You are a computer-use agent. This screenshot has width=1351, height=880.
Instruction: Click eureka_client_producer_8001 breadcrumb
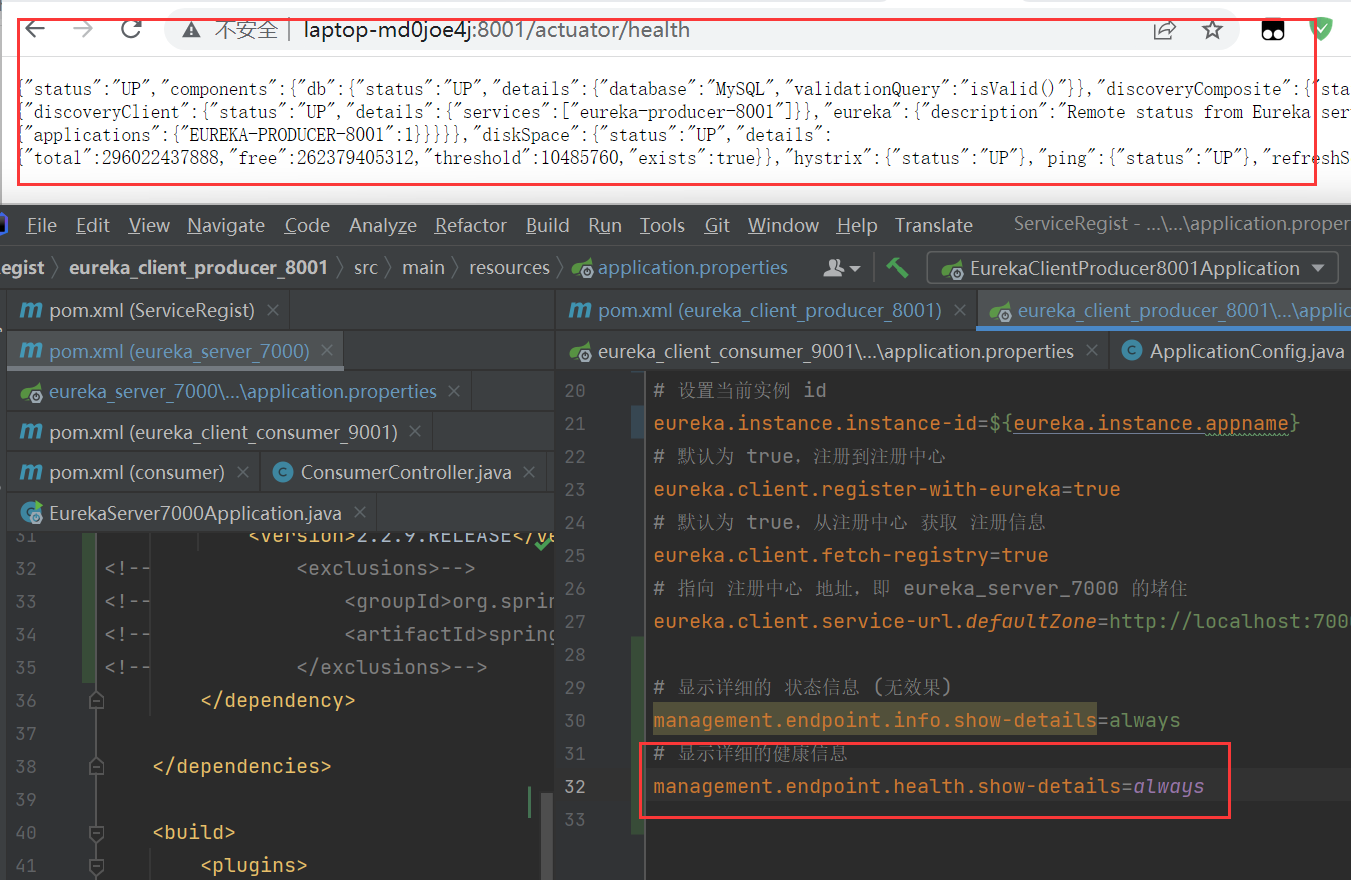pos(198,267)
